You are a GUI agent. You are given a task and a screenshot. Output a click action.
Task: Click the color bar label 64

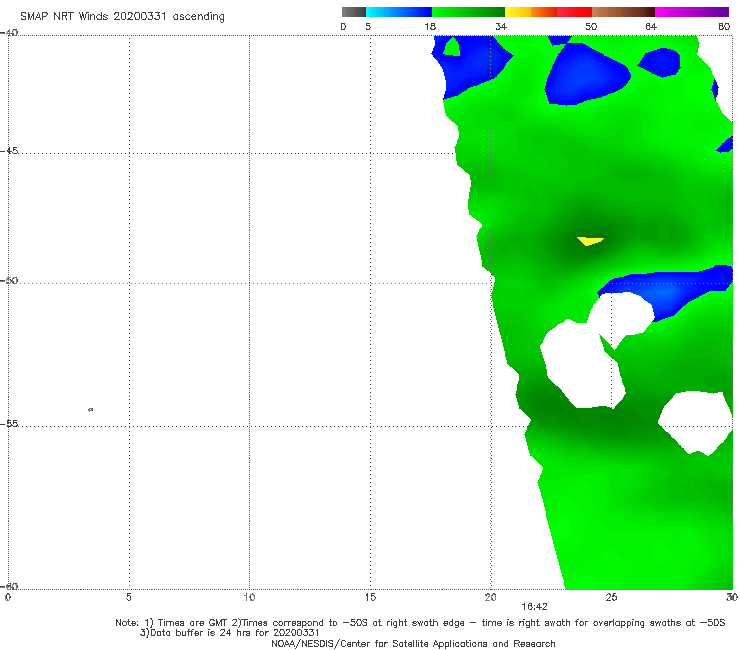651,27
